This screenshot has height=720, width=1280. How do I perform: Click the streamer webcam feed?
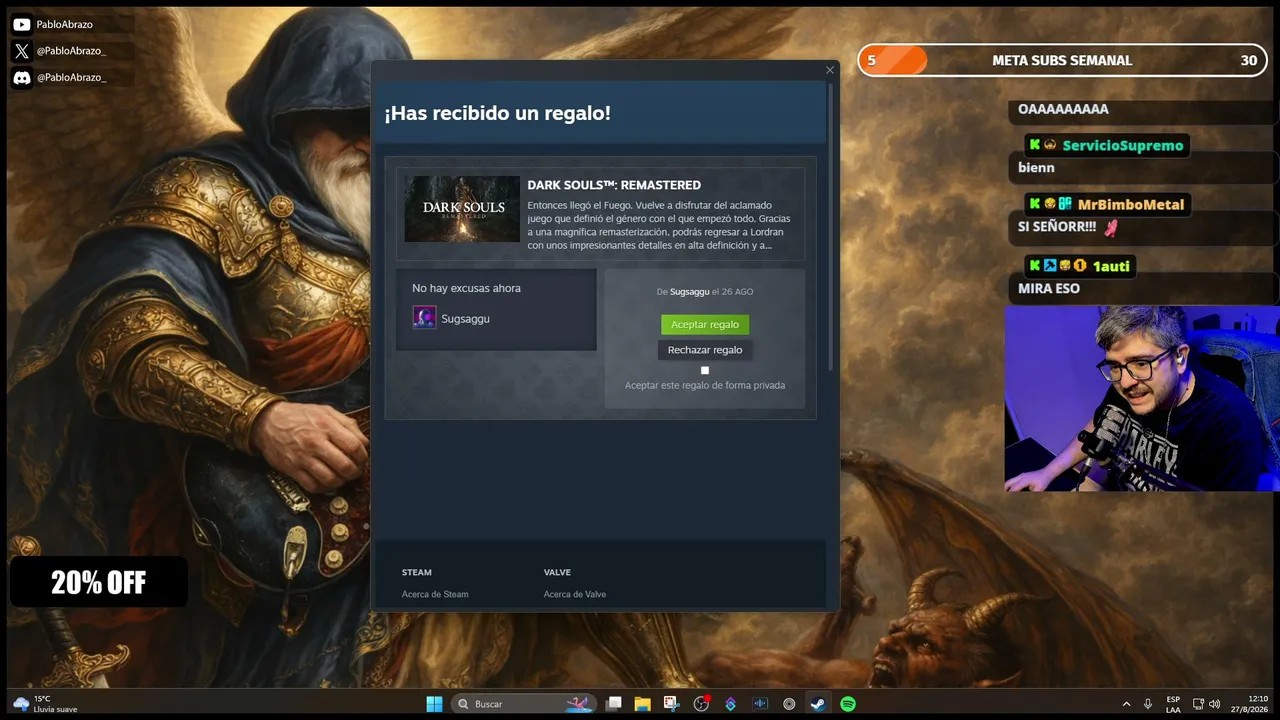tap(1142, 398)
